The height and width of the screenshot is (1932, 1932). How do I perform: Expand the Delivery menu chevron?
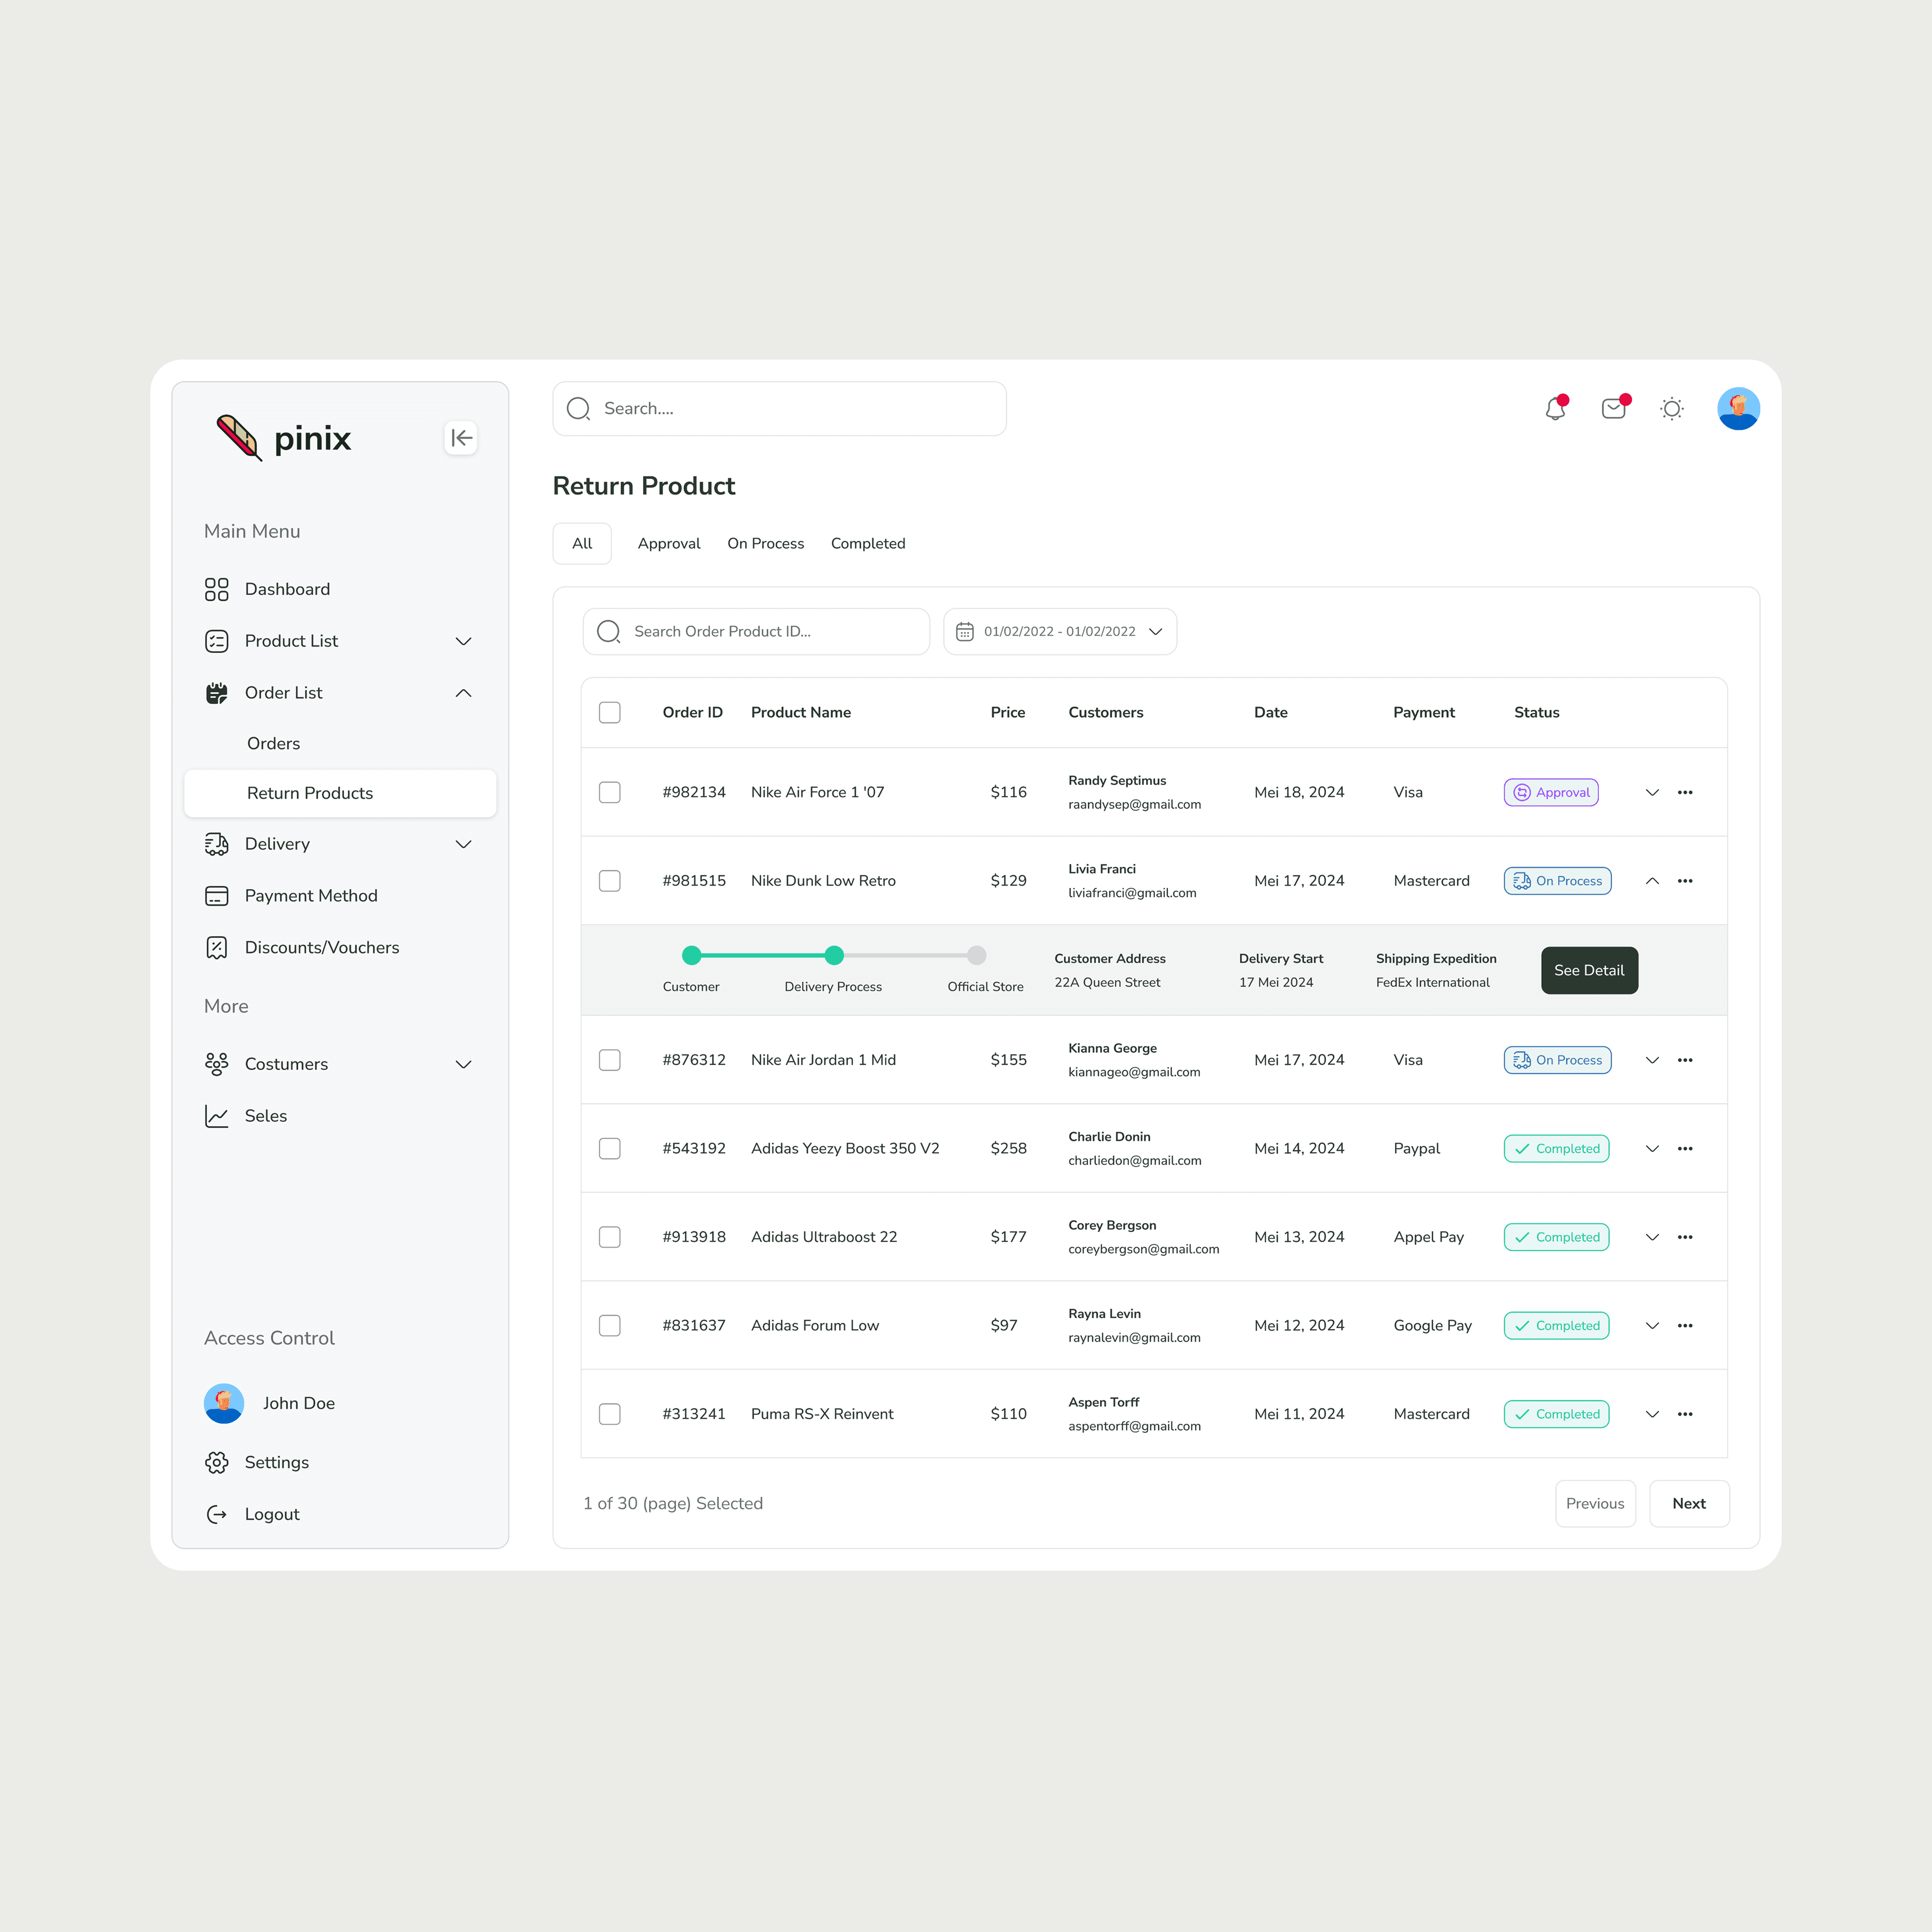[x=463, y=844]
